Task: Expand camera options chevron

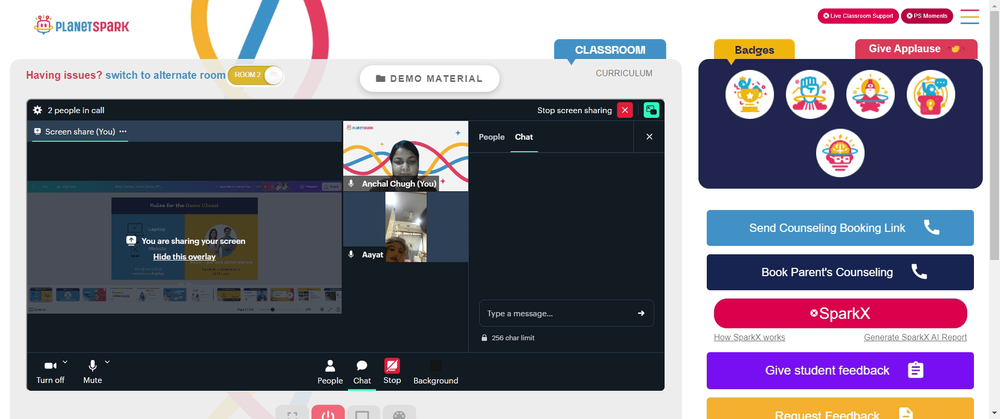Action: click(66, 362)
